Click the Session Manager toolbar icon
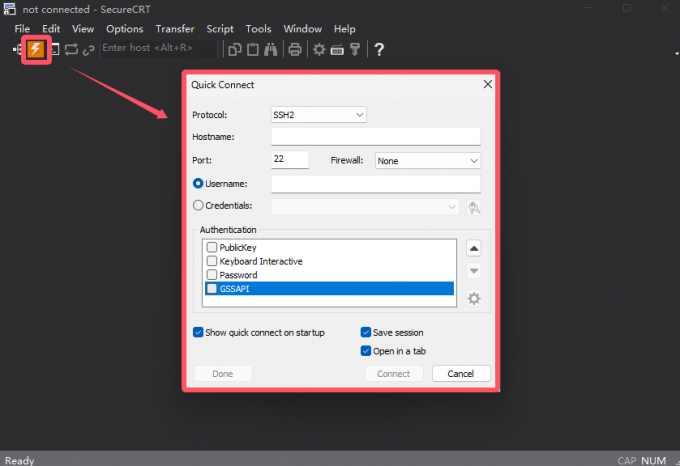The width and height of the screenshot is (680, 466). coord(17,49)
